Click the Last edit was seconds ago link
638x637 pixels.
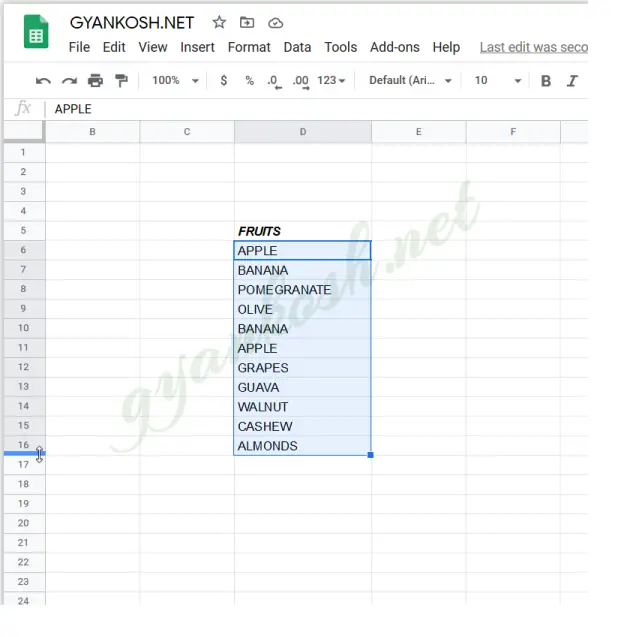(x=534, y=47)
